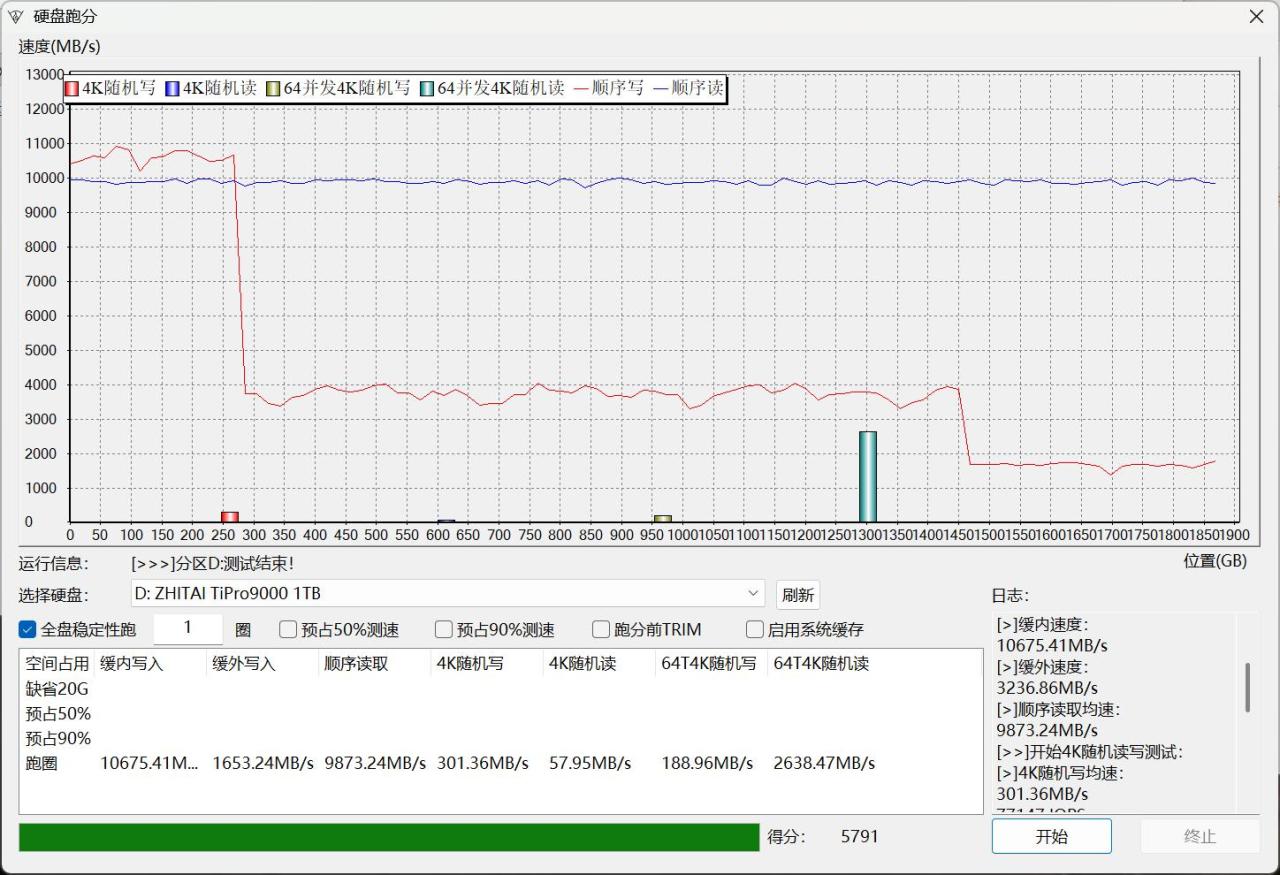Click the red 4K随机写 legend icon
The height and width of the screenshot is (875, 1280).
tap(71, 88)
